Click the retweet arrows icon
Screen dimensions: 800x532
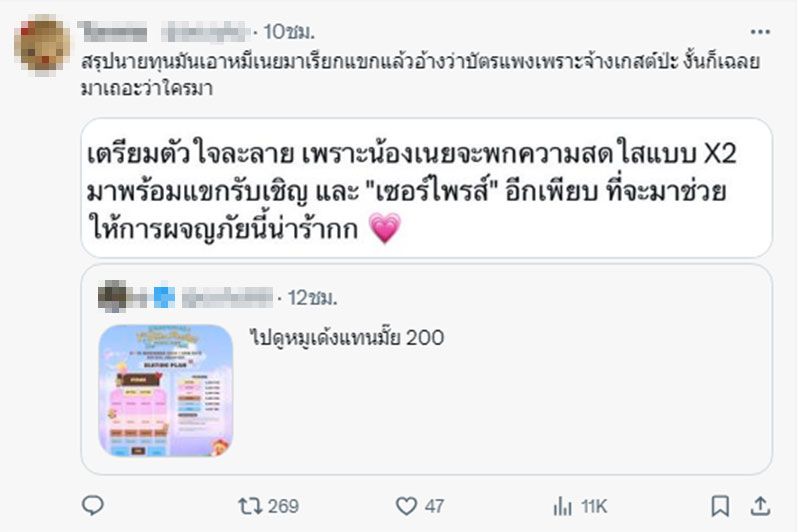[250, 506]
